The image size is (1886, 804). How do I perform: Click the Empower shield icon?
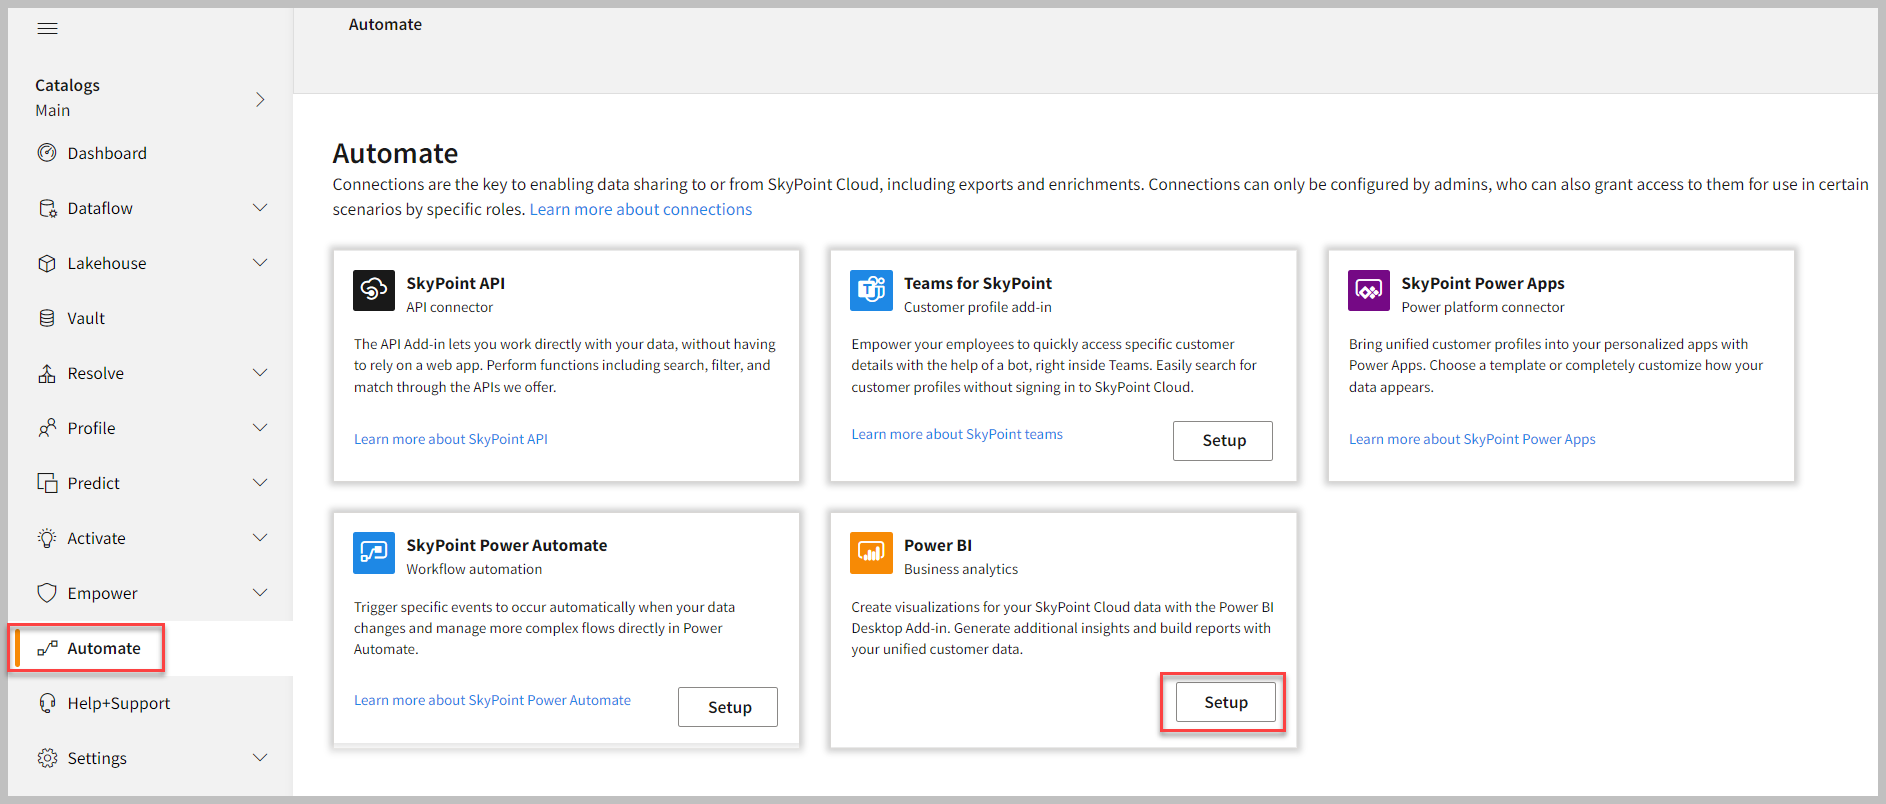(x=47, y=593)
